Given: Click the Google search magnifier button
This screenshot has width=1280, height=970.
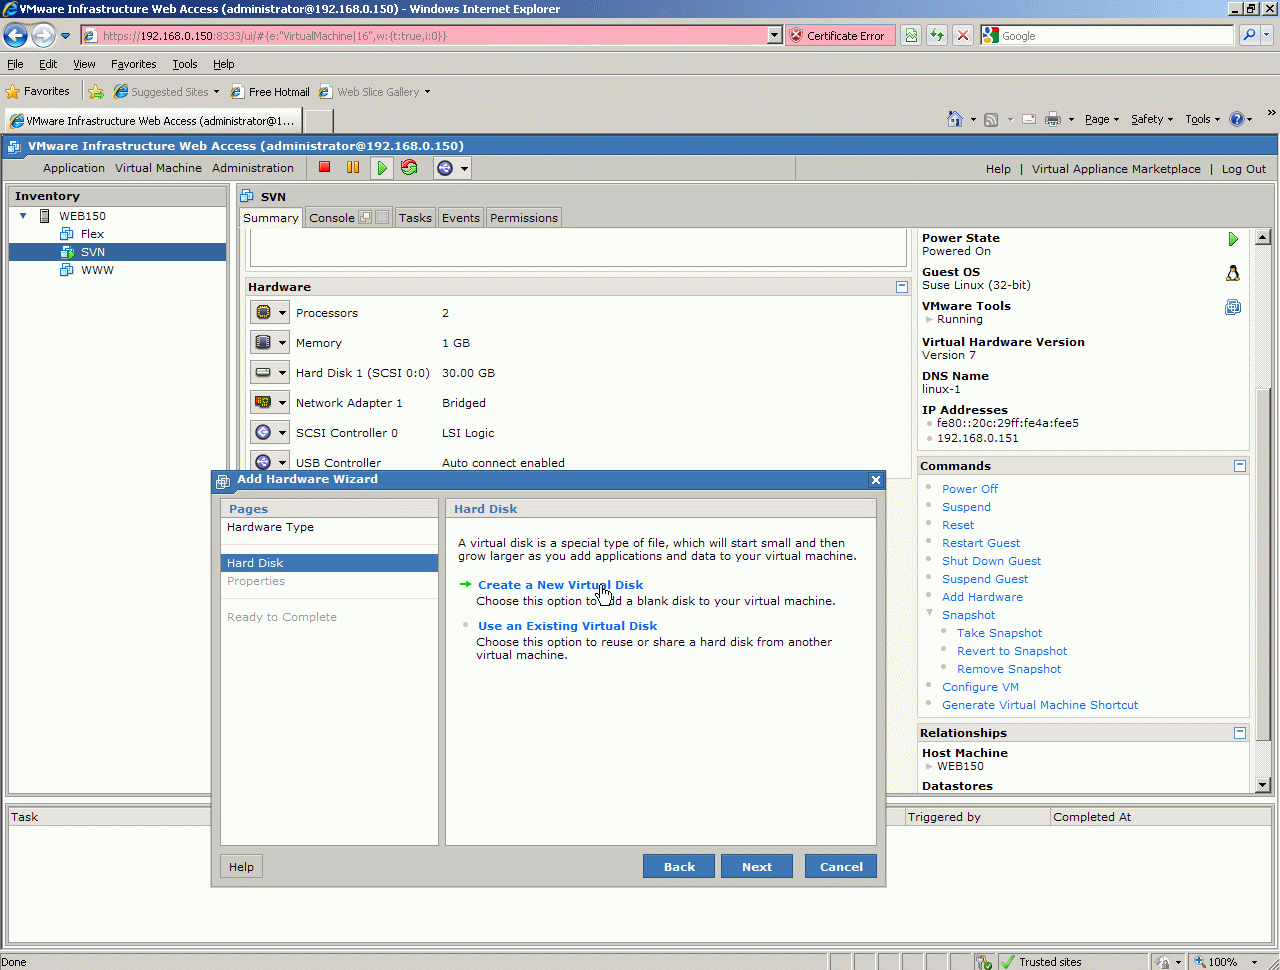Looking at the screenshot, I should click(x=1249, y=36).
